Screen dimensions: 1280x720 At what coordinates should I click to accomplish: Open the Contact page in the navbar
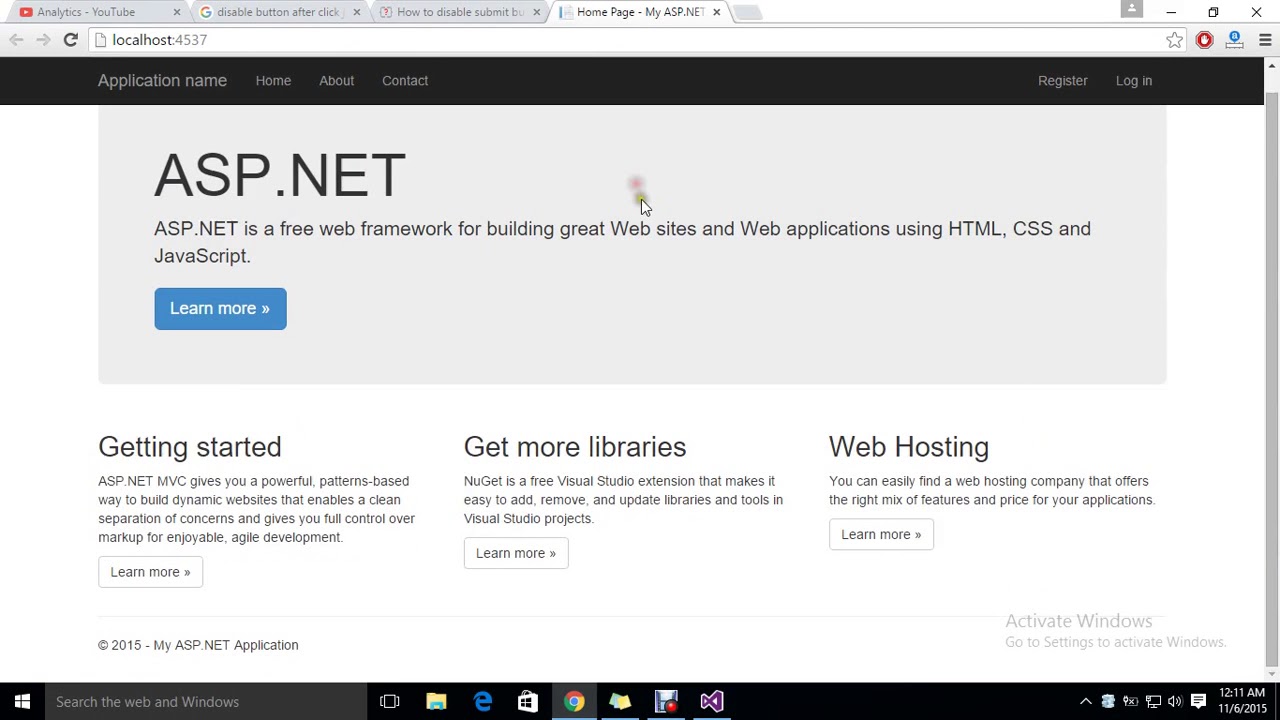click(405, 81)
